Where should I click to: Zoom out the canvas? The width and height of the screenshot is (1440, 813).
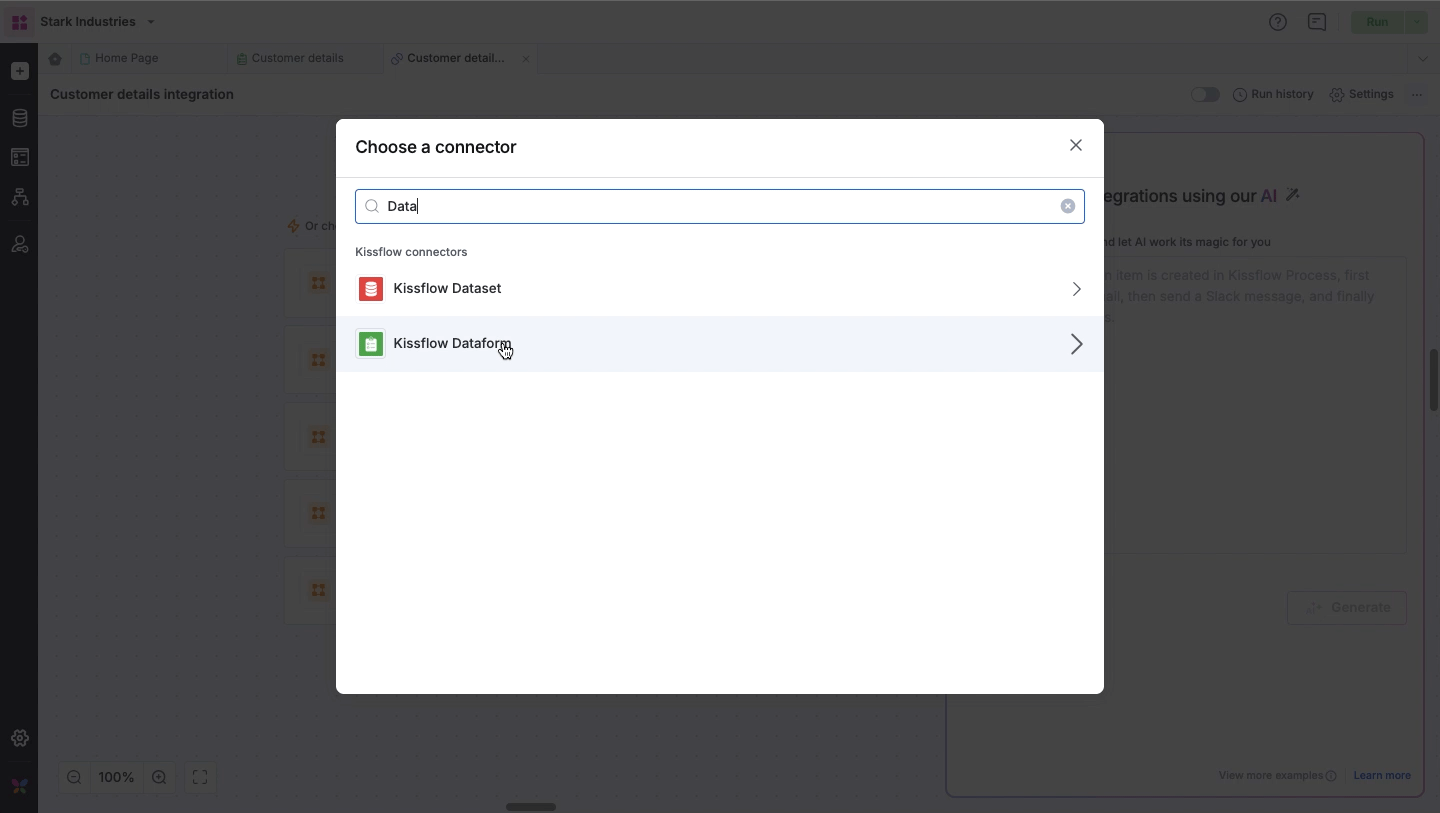tap(74, 777)
